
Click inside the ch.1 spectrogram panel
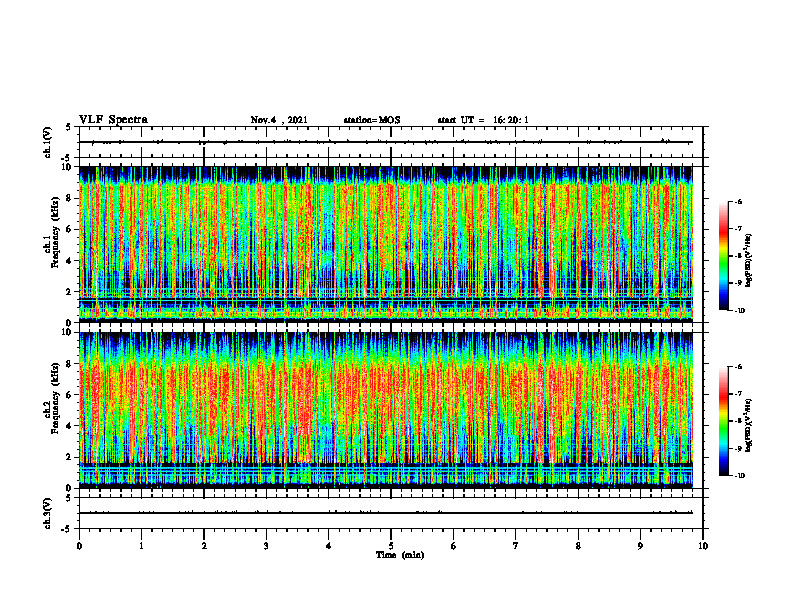click(x=385, y=244)
